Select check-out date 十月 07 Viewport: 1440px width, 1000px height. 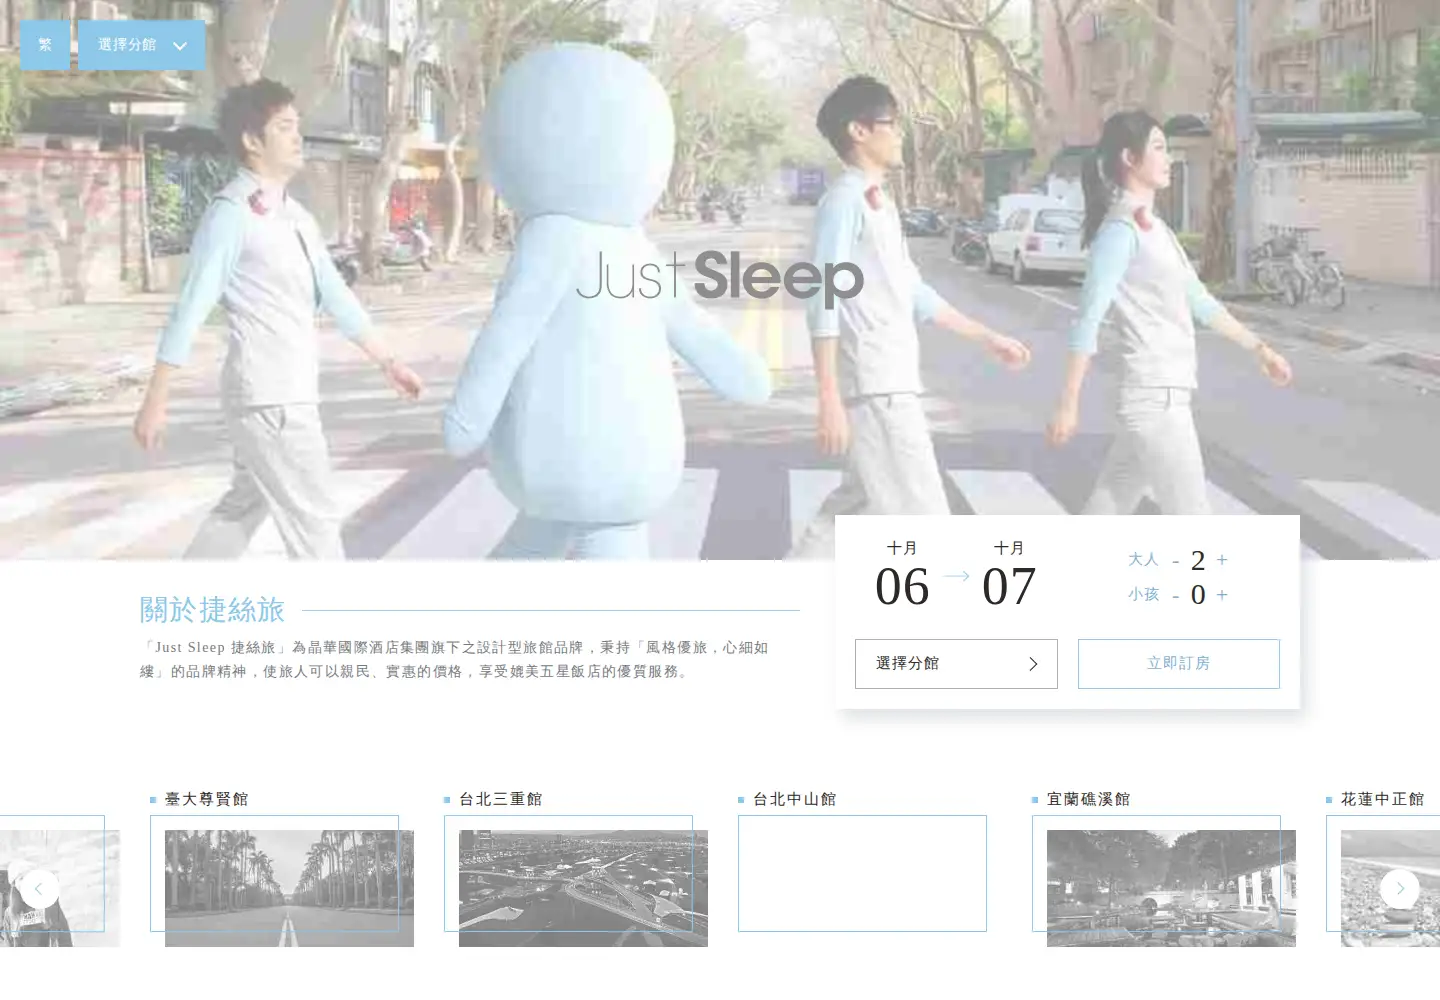[1009, 575]
